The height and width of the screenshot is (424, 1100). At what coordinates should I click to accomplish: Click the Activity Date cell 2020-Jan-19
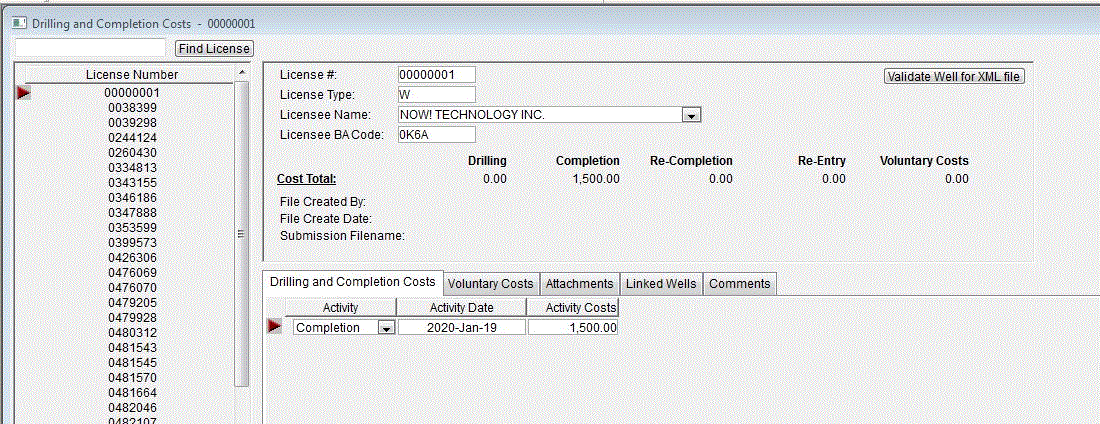click(x=461, y=328)
